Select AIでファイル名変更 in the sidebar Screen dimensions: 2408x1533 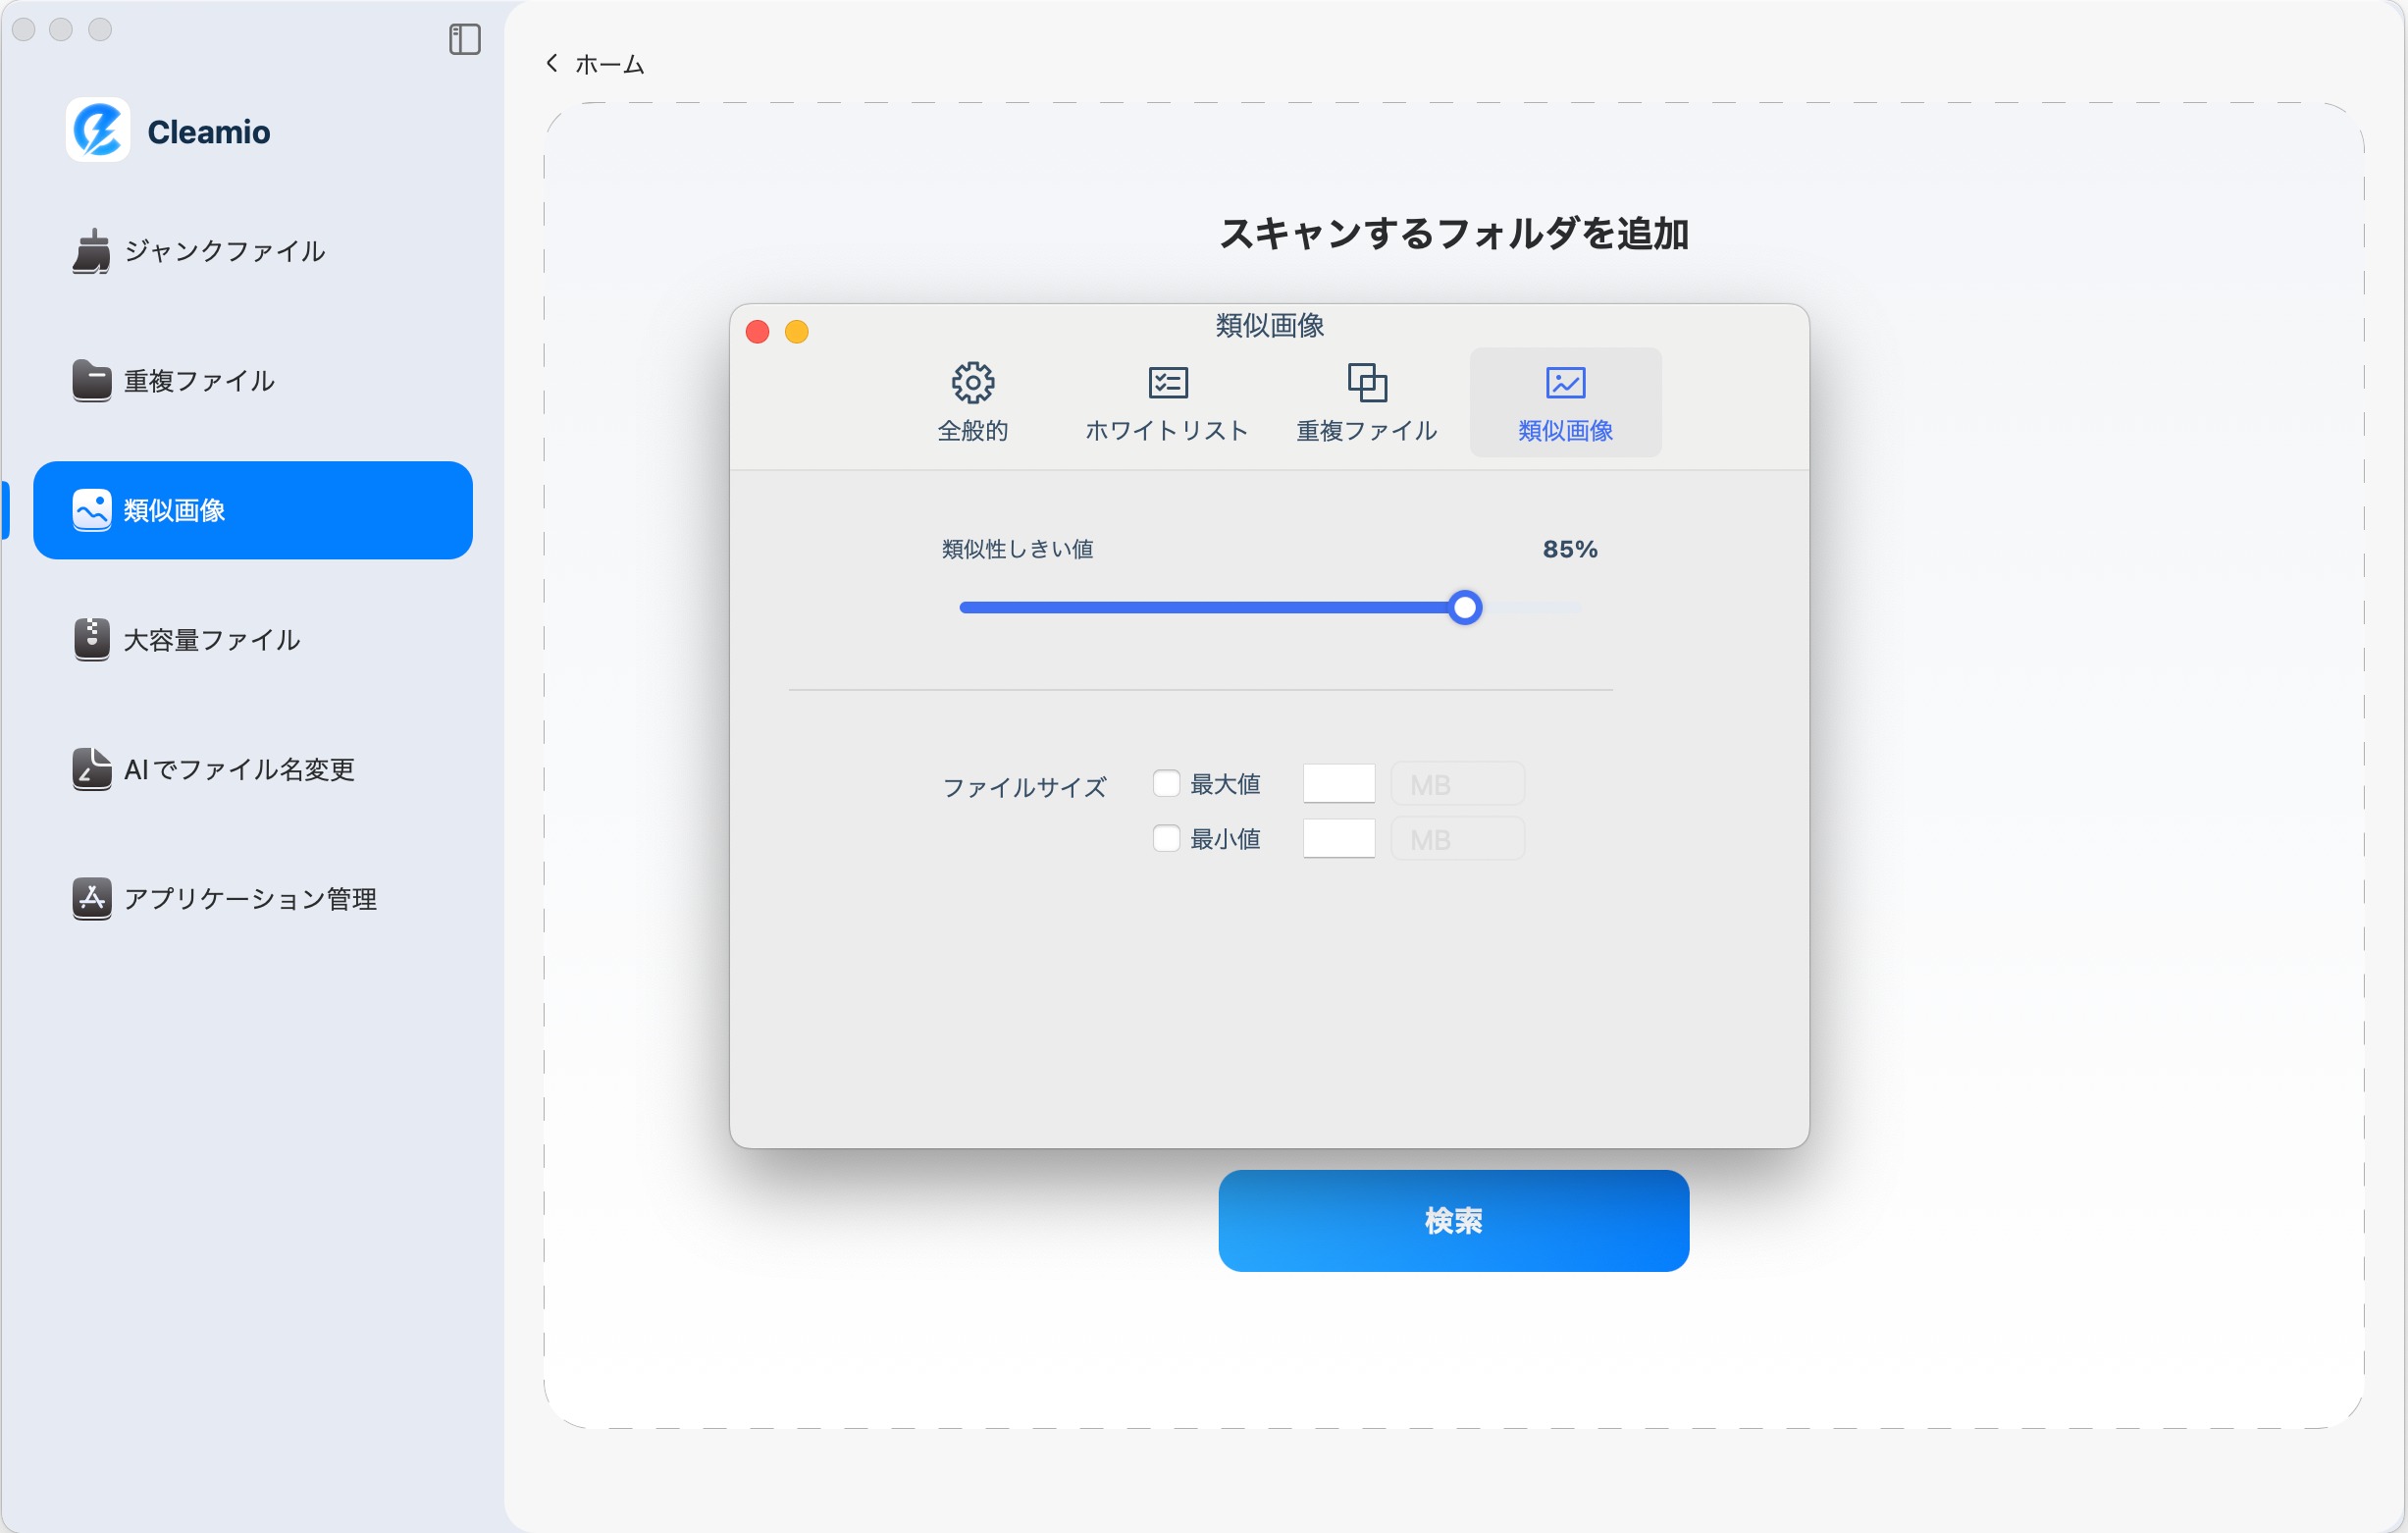[237, 769]
